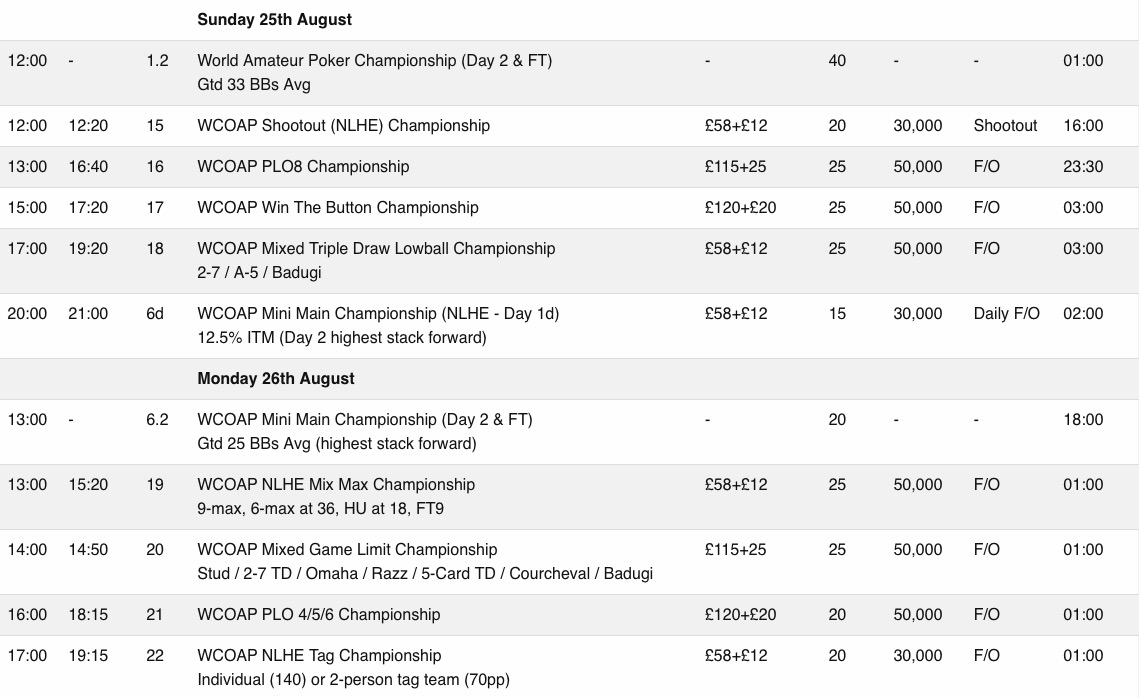
Task: Click the Sunday 25th August heading
Action: pos(275,20)
